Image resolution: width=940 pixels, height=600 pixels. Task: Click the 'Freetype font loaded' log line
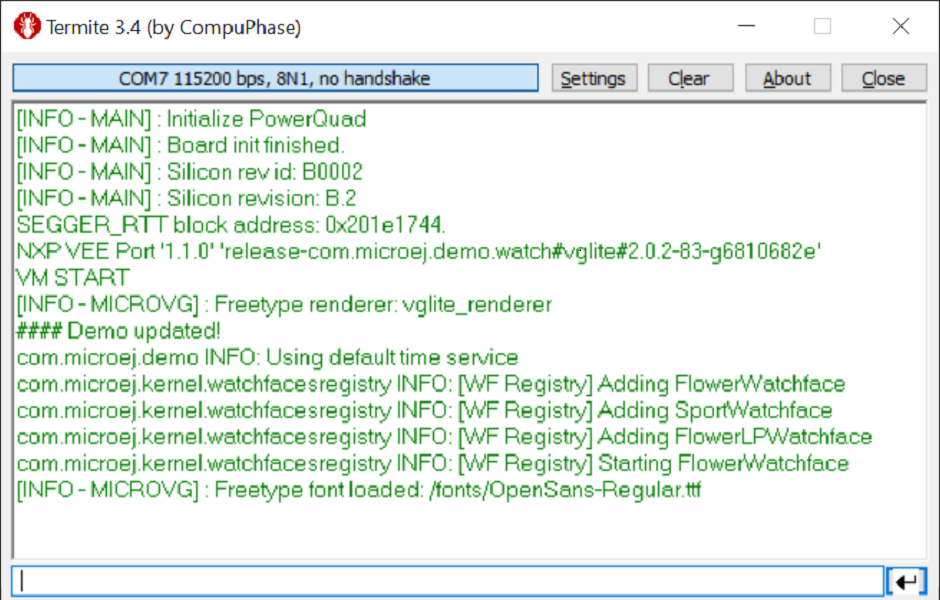pyautogui.click(x=359, y=490)
